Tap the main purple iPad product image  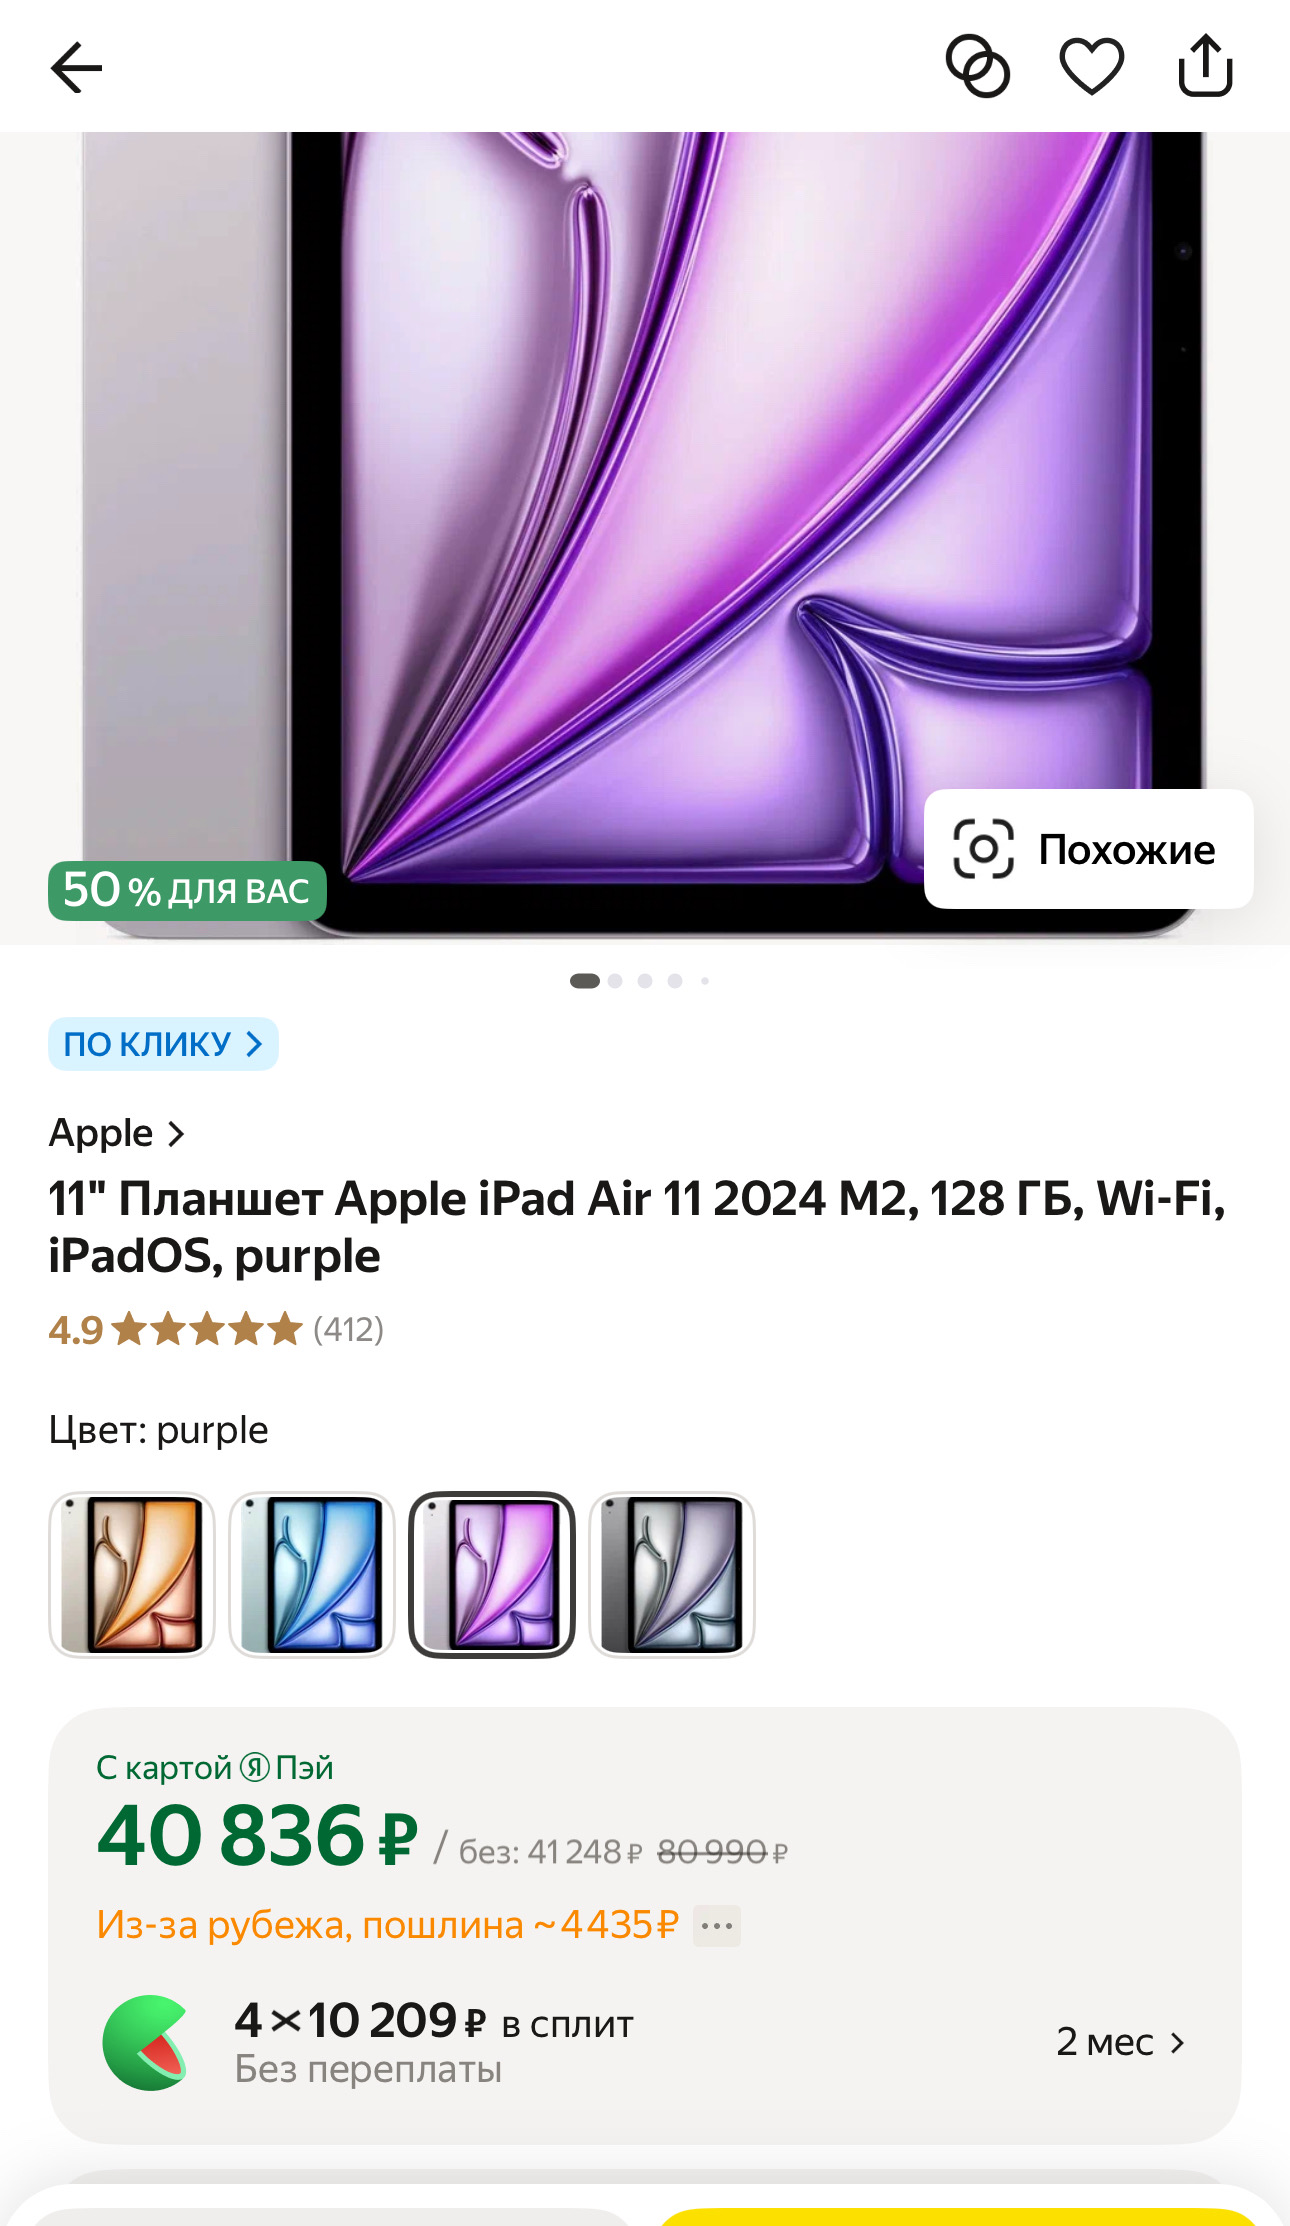pyautogui.click(x=644, y=538)
